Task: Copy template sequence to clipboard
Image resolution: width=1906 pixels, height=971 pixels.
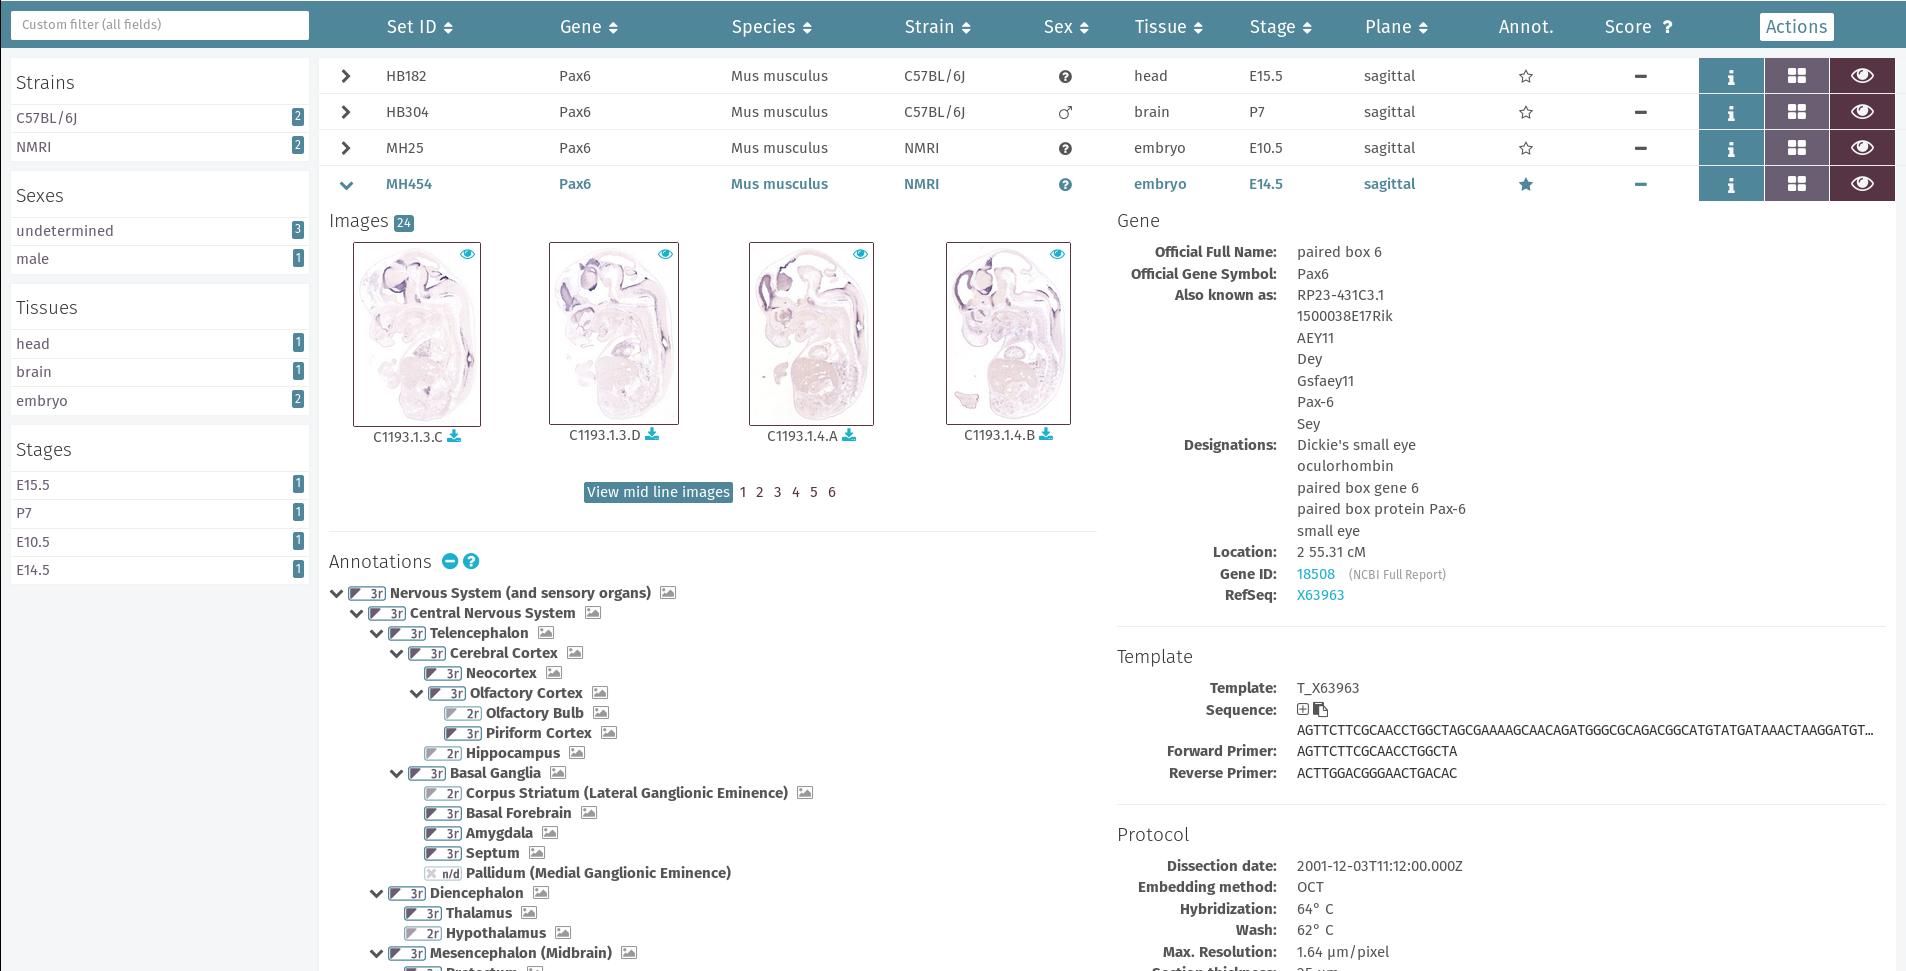Action: [1320, 709]
